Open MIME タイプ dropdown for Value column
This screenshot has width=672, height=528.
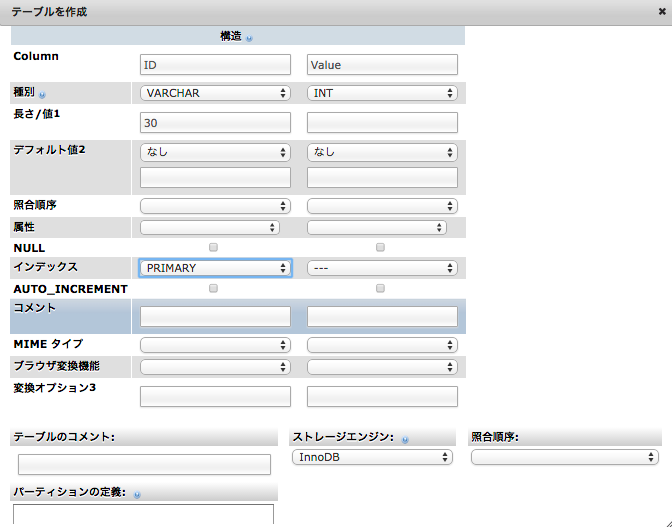382,345
